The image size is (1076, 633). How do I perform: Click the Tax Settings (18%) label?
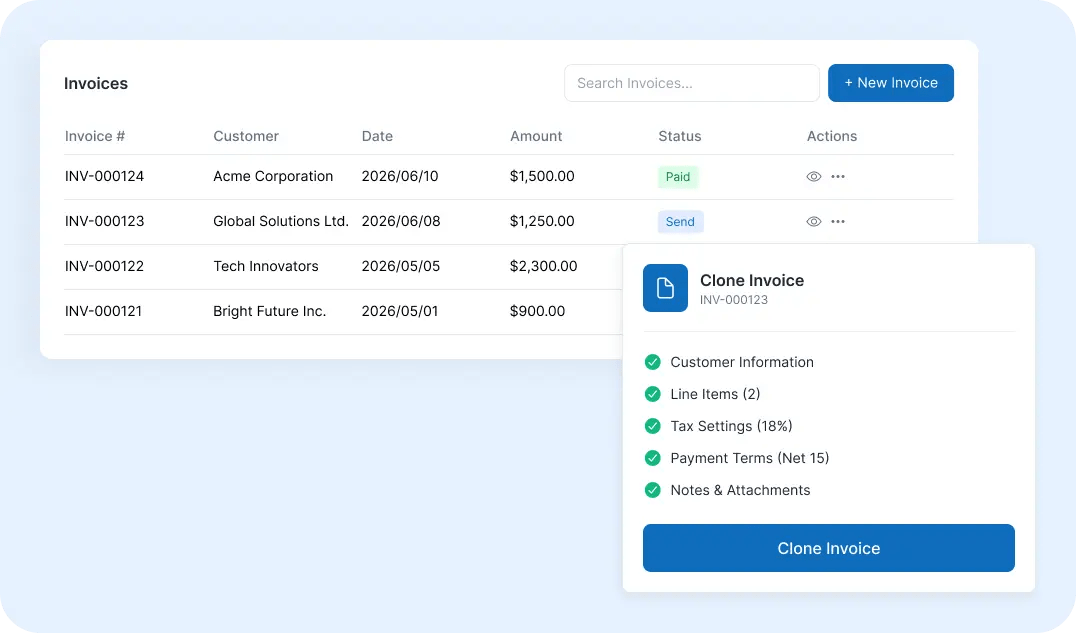(732, 426)
